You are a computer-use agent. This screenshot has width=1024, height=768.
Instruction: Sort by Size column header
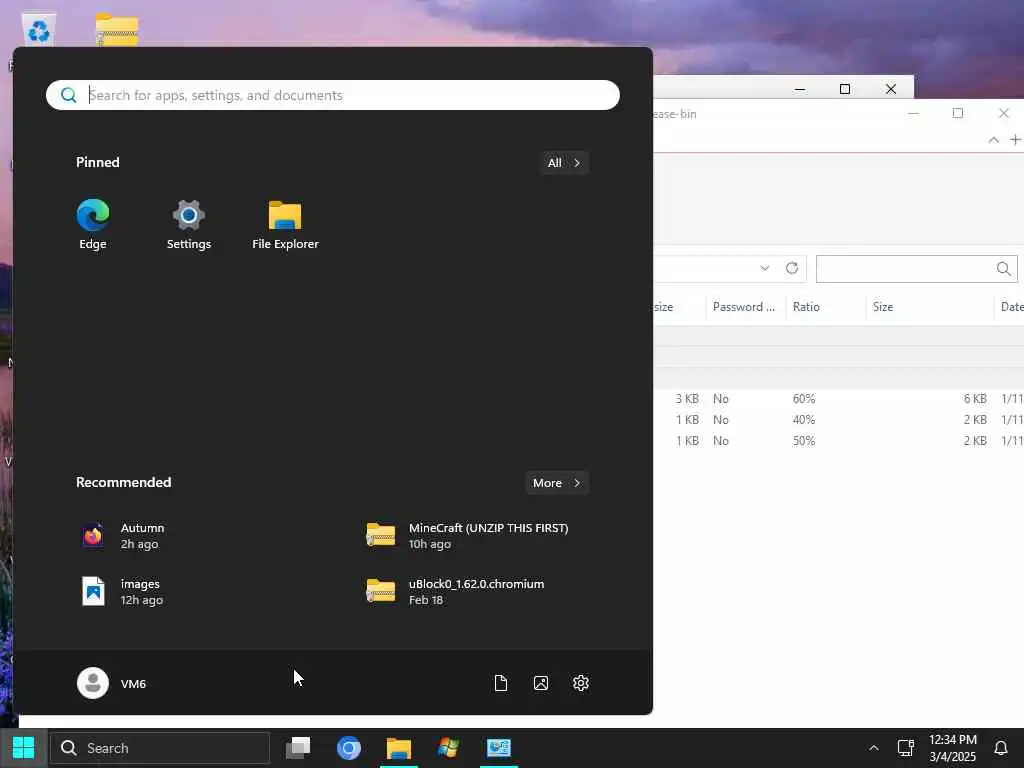point(930,307)
